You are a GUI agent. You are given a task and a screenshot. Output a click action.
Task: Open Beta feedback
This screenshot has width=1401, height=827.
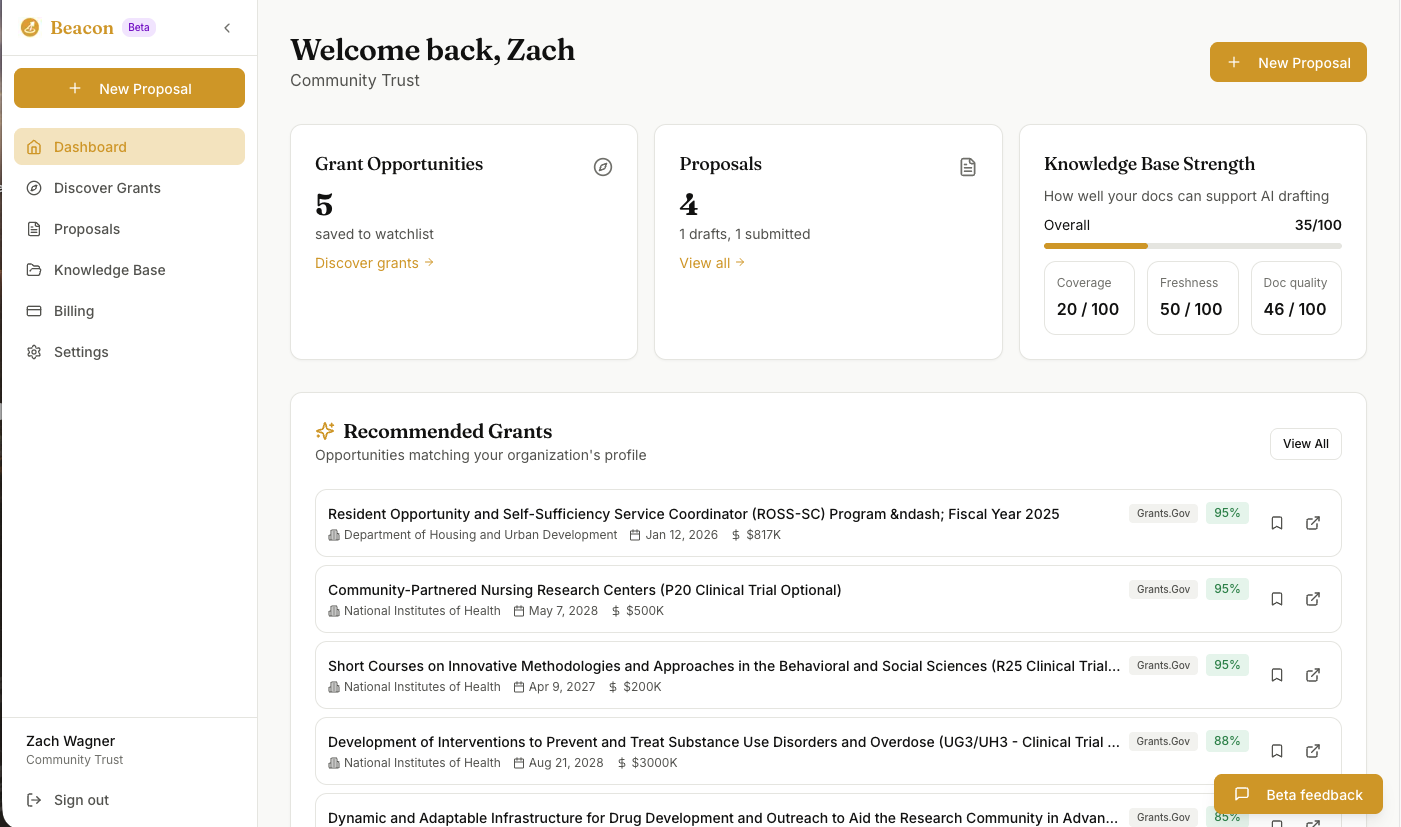[1298, 794]
